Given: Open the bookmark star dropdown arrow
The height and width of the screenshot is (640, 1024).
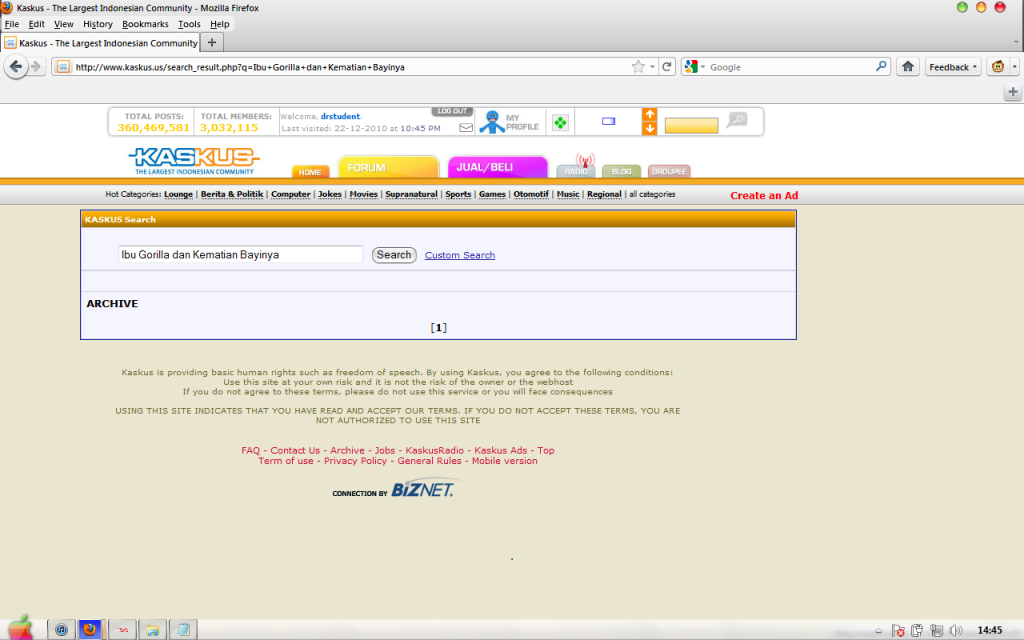Looking at the screenshot, I should click(x=652, y=67).
